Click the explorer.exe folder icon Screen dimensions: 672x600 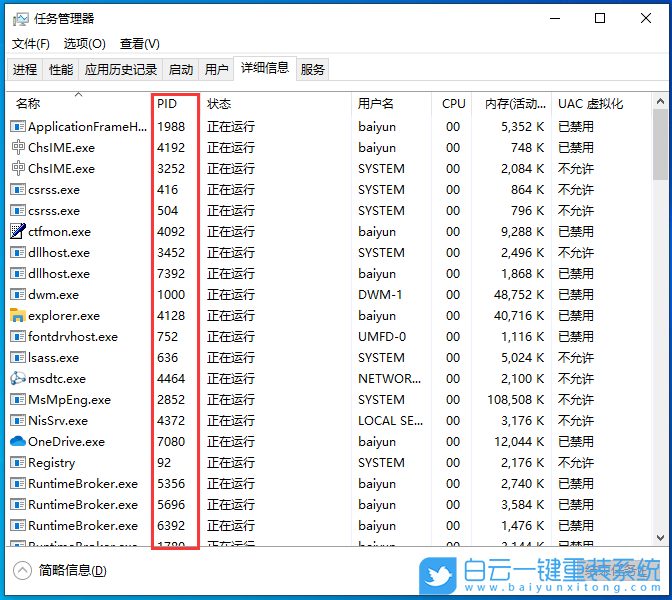click(x=18, y=315)
